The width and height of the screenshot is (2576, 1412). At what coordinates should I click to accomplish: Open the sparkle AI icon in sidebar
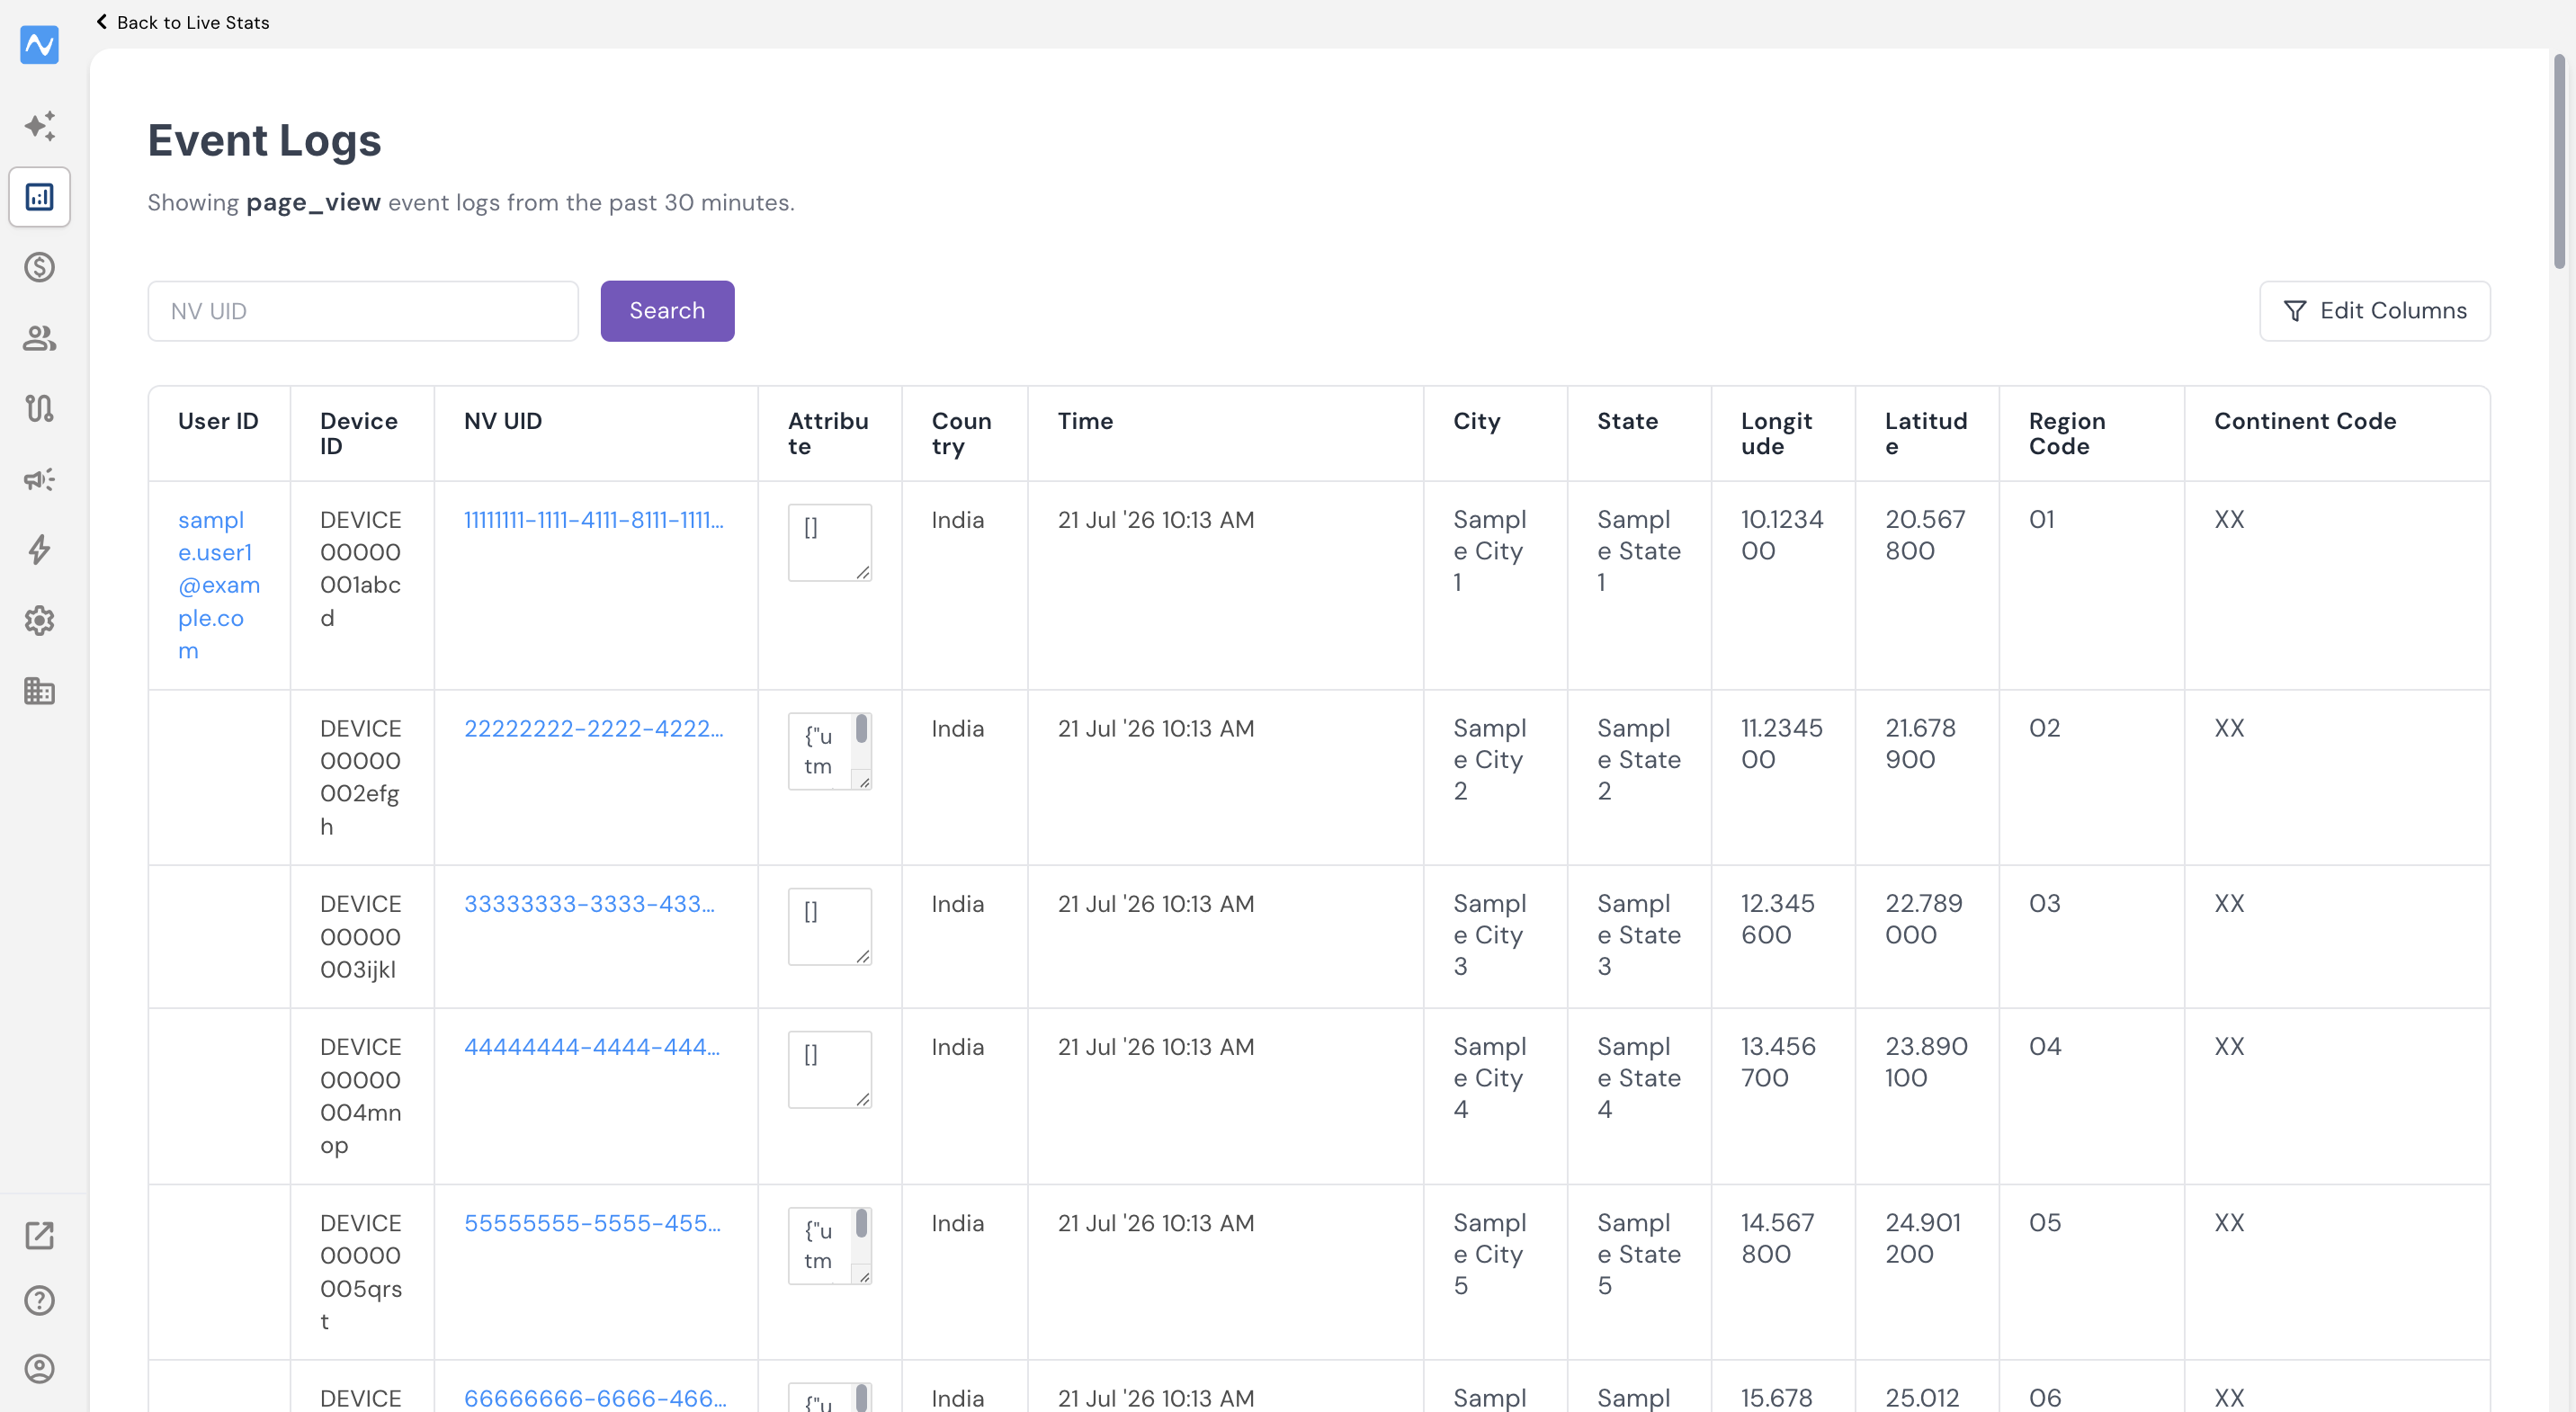(x=39, y=126)
